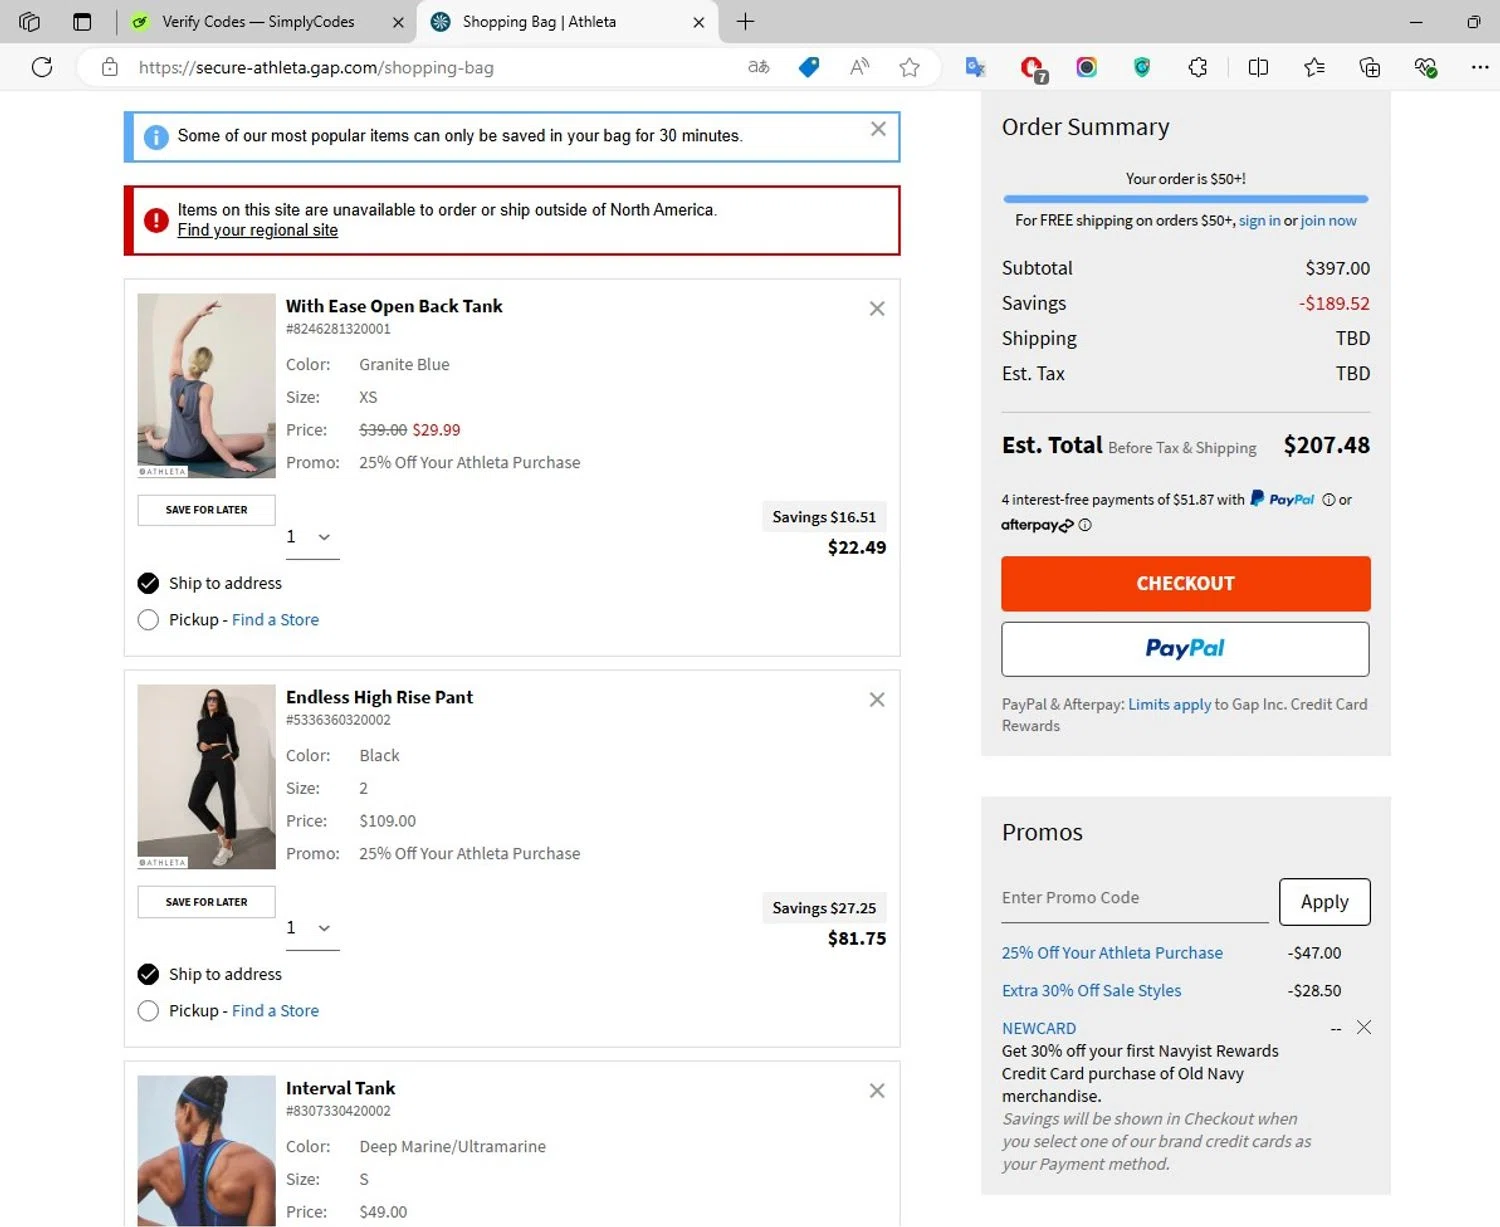This screenshot has width=1500, height=1227.
Task: Open Endless High Rise Pant product title
Action: click(x=379, y=697)
